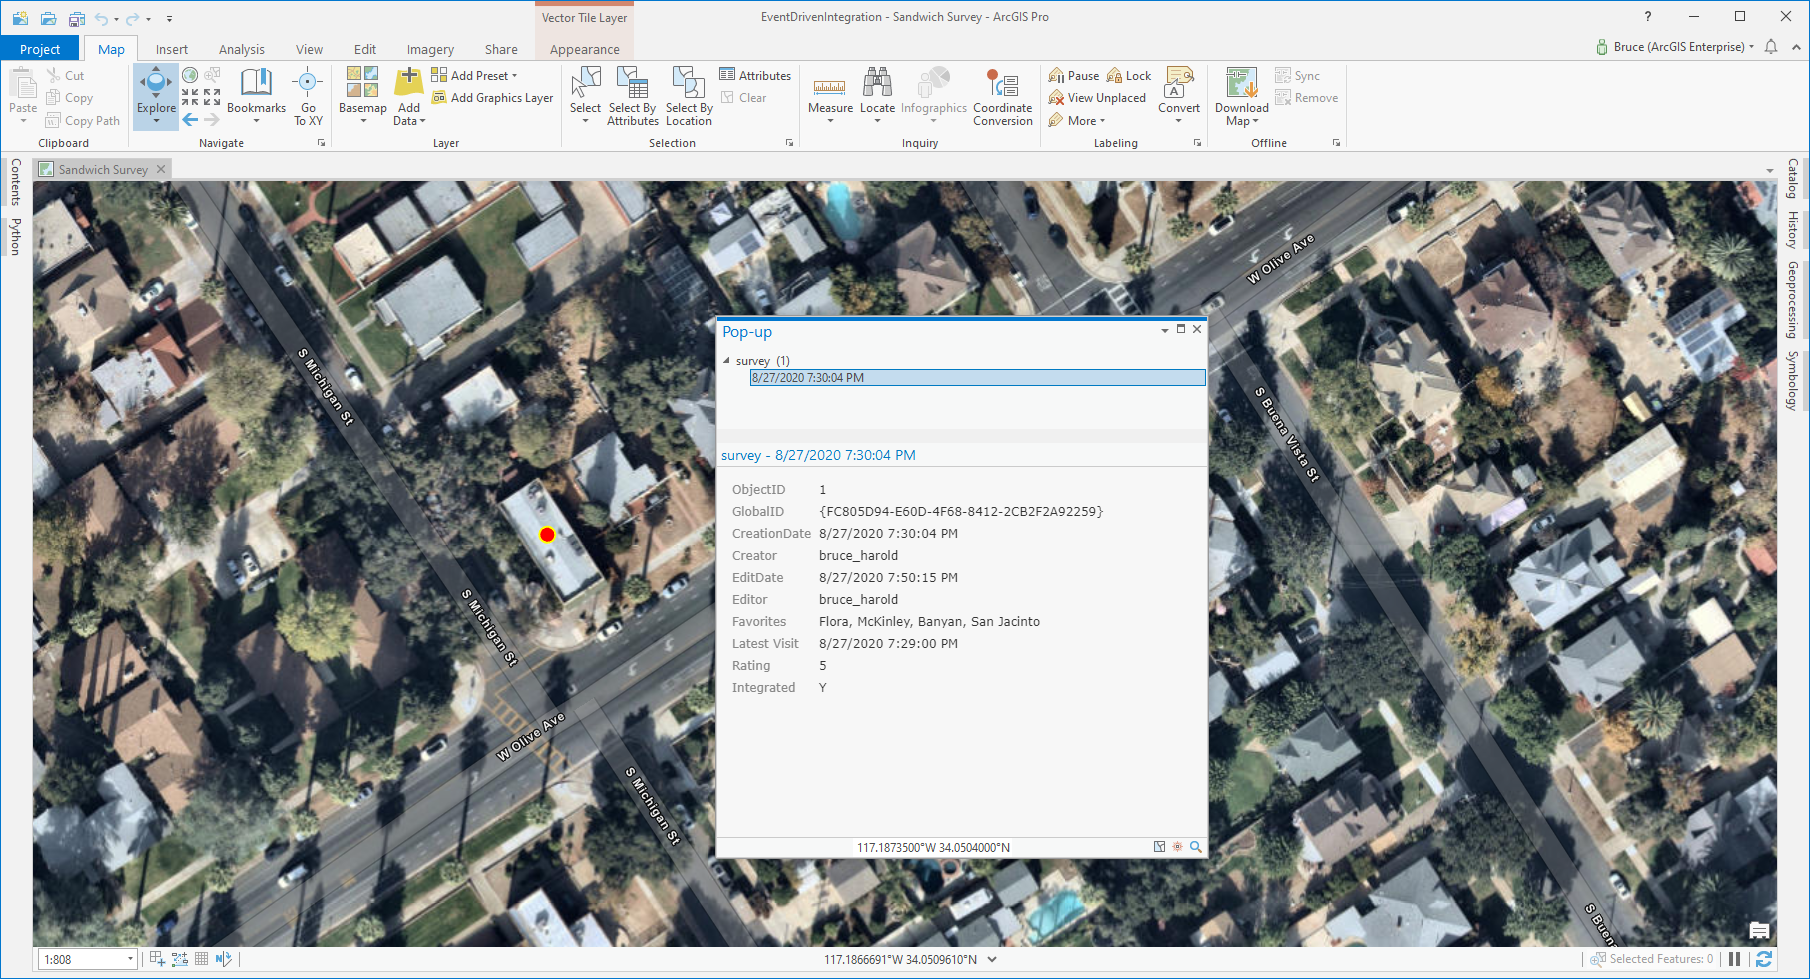Zoom to feature using pop-up magnifier
1810x979 pixels.
click(x=1195, y=847)
